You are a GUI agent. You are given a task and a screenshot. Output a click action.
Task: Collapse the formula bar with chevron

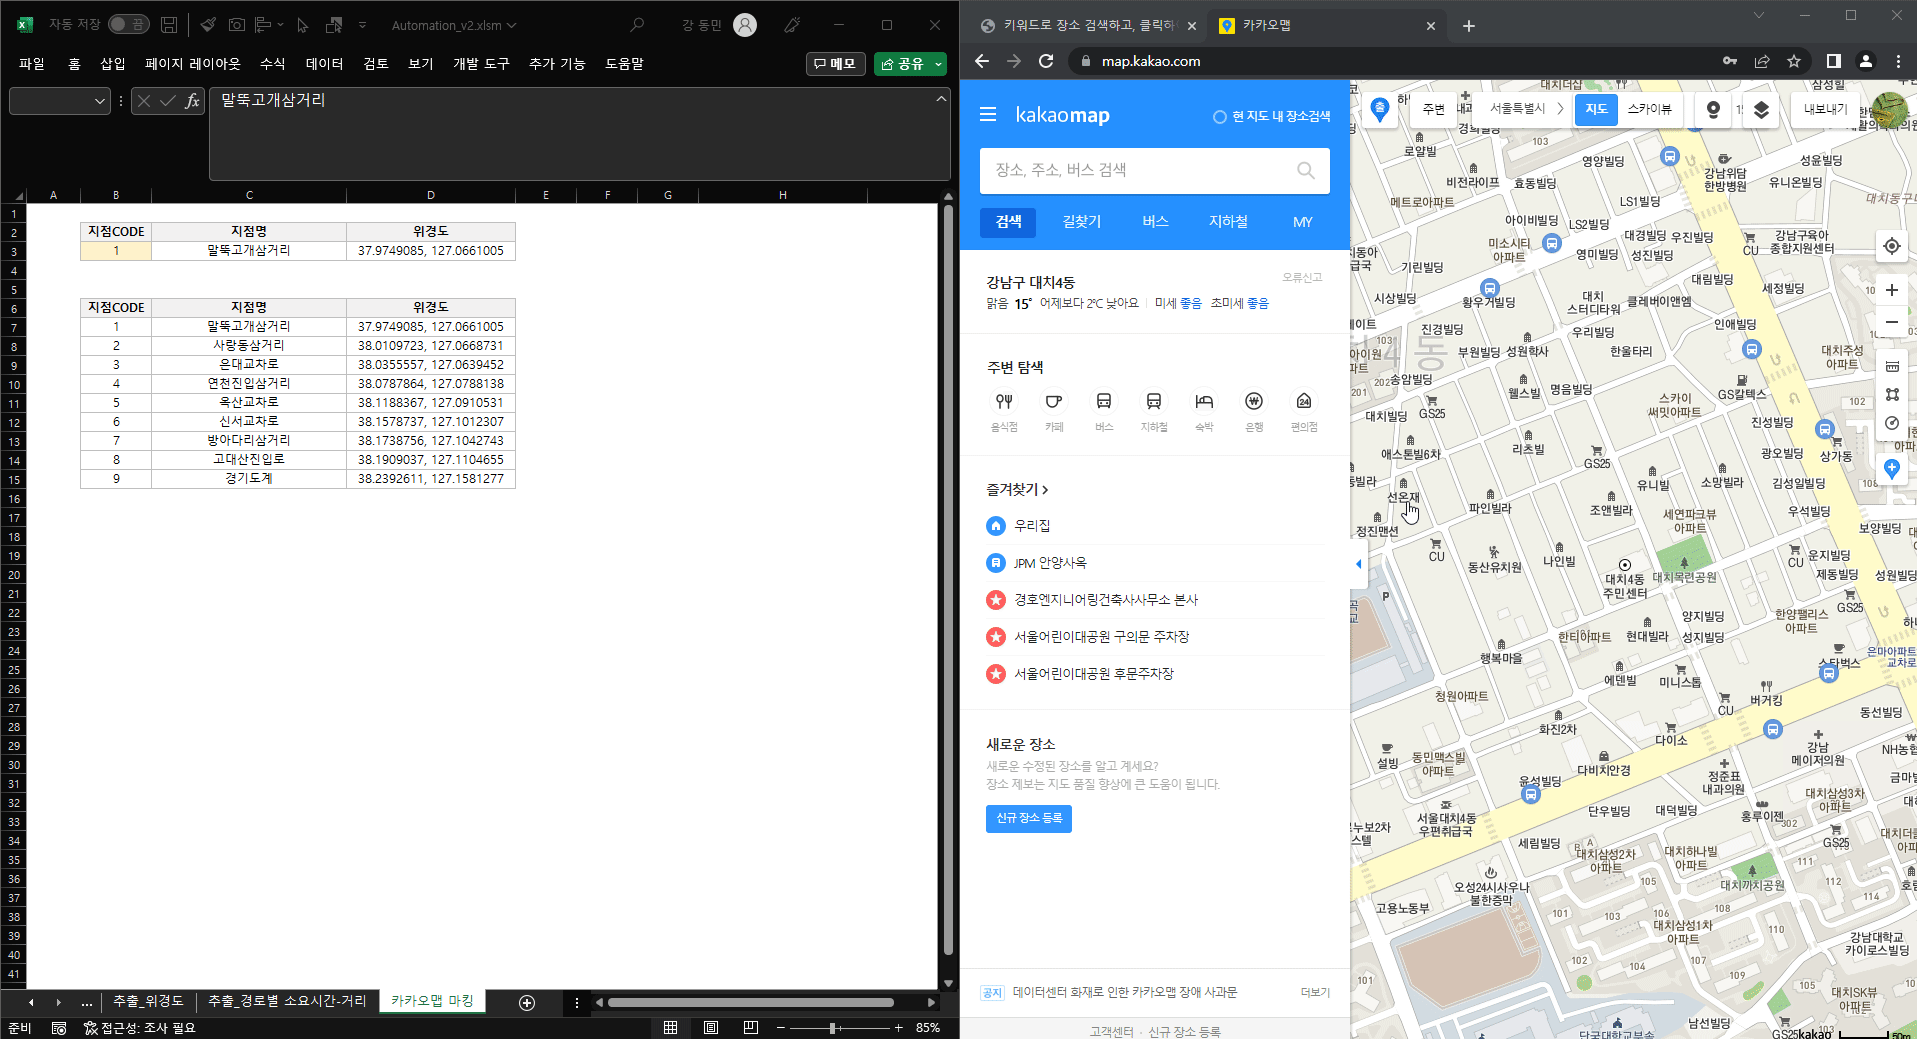coord(941,98)
